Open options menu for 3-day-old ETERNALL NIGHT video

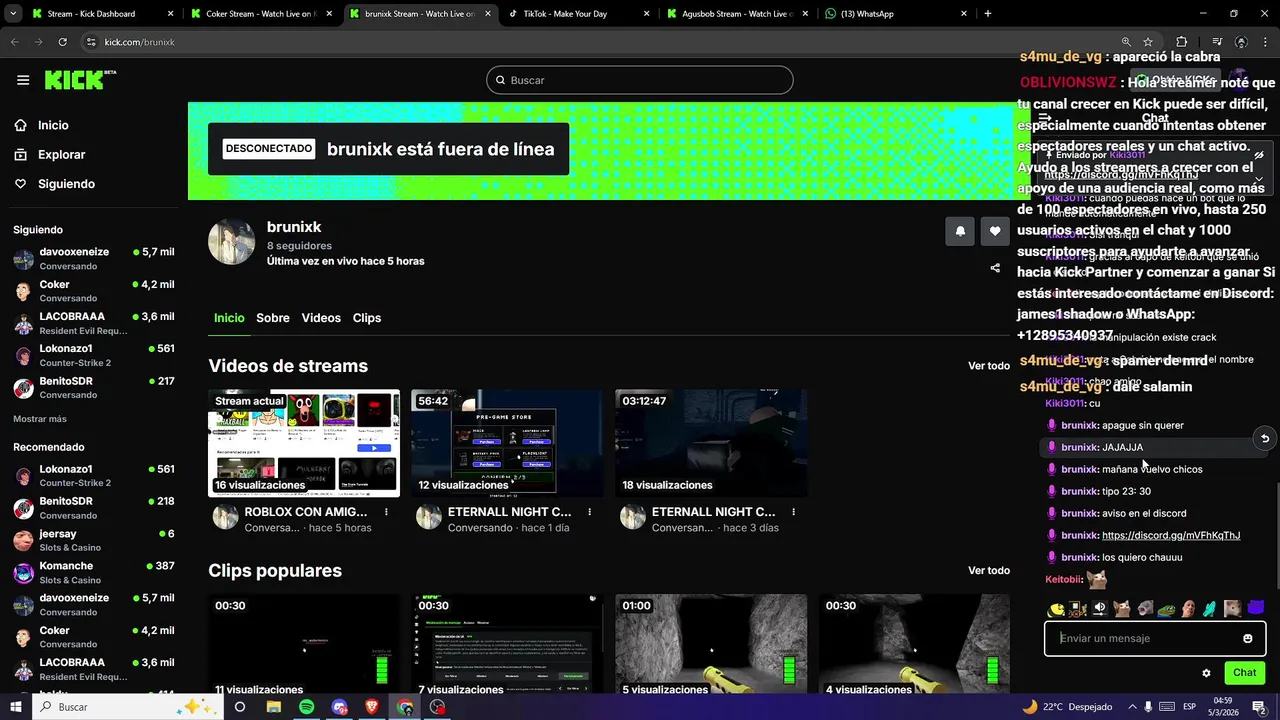coord(793,512)
